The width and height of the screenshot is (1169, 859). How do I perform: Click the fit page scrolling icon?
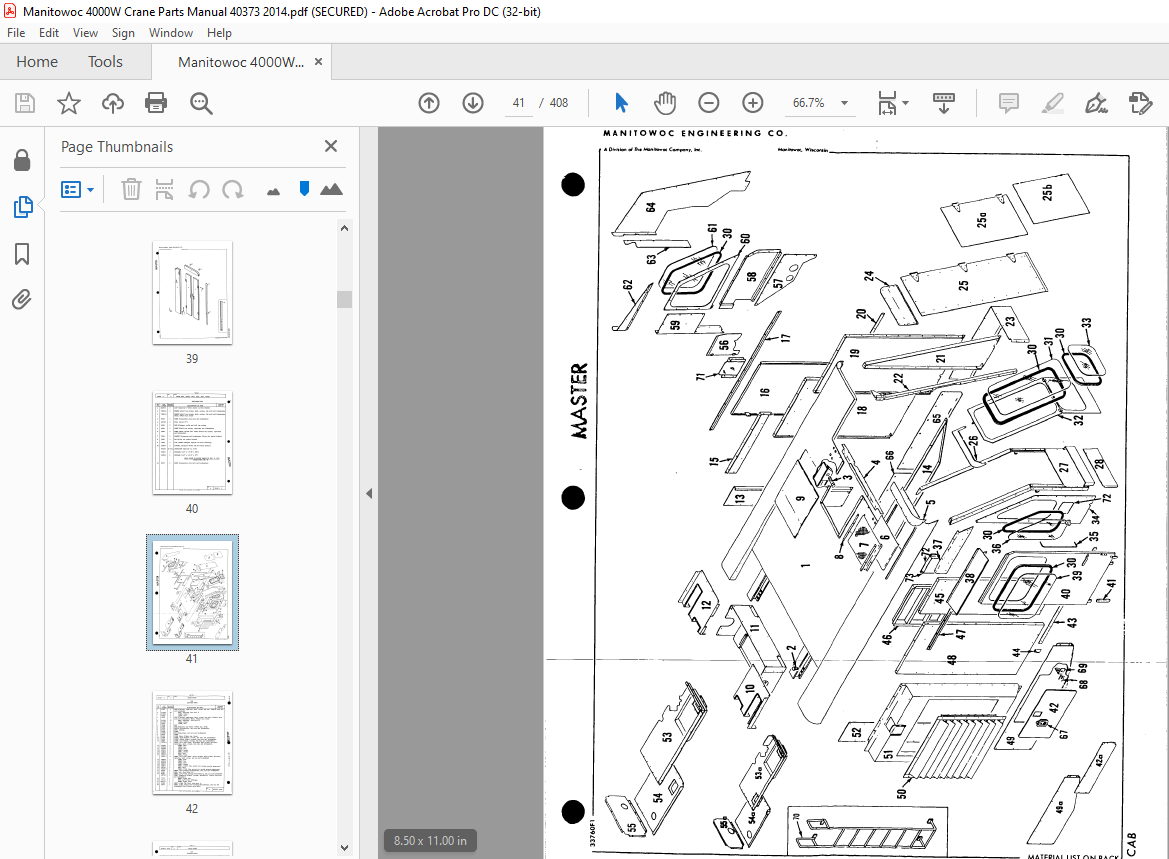(887, 103)
